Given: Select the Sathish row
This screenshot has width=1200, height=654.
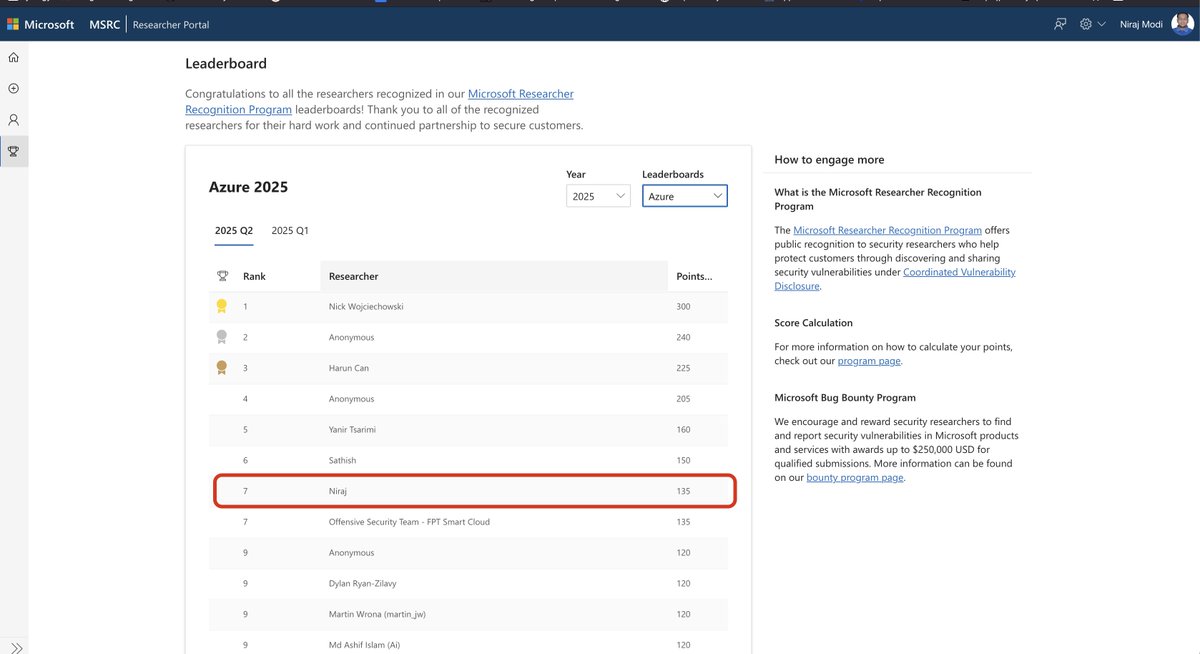Looking at the screenshot, I should (468, 460).
